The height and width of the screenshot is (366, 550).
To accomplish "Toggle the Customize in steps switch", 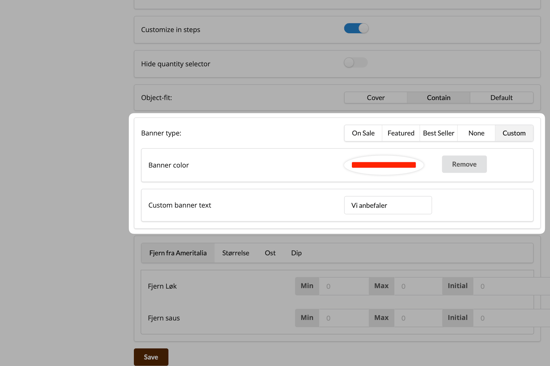I will coord(356,28).
